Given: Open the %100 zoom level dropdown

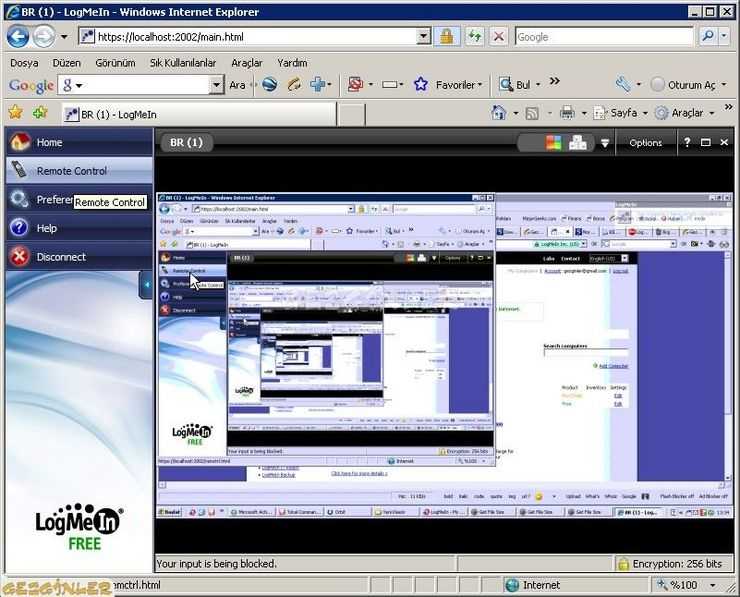Looking at the screenshot, I should coord(713,585).
